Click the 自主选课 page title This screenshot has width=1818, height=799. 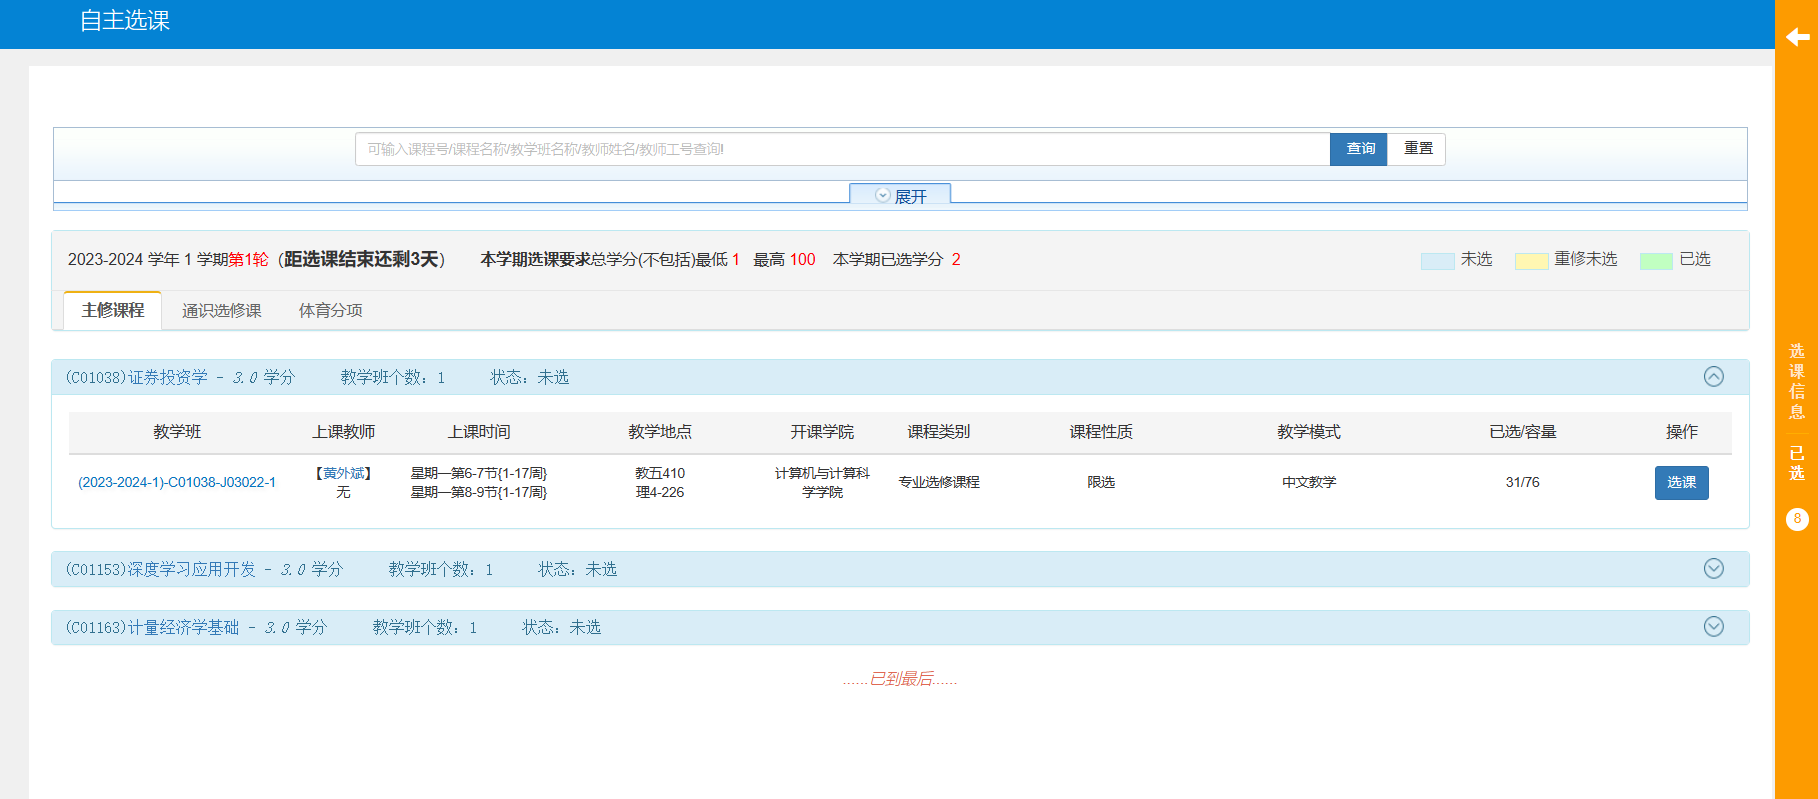125,21
